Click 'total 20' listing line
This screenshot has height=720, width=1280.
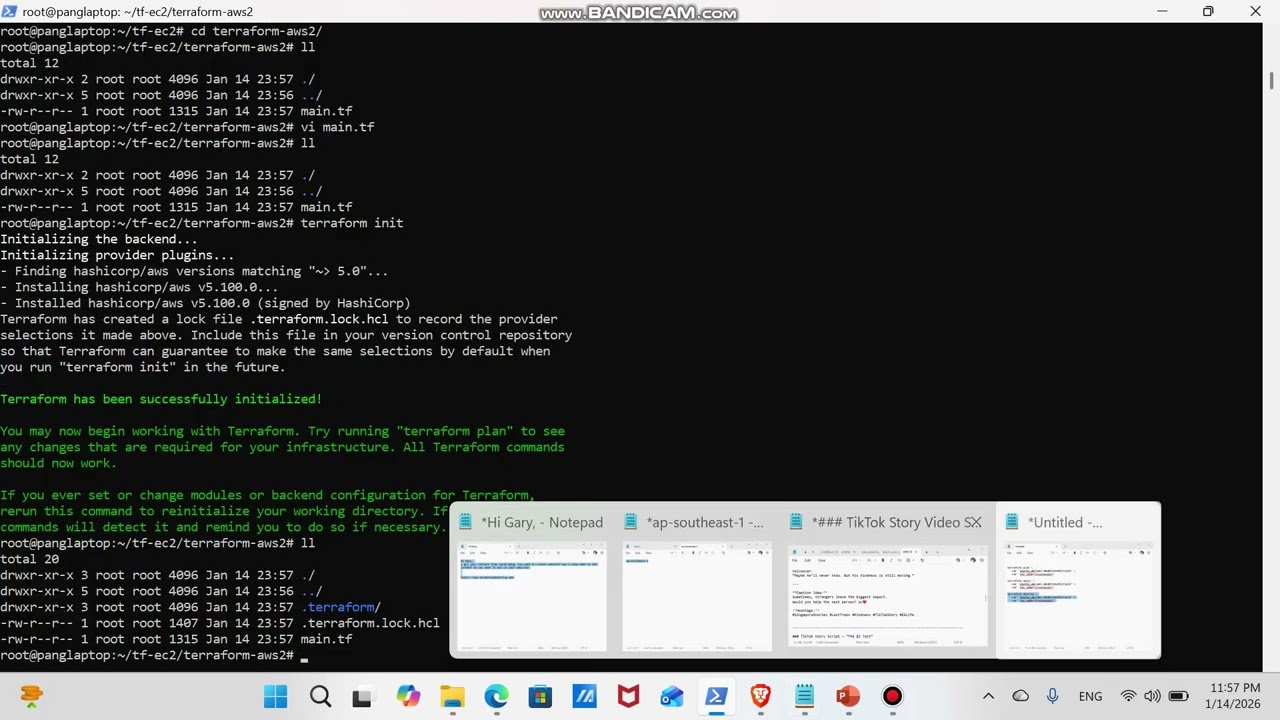[x=29, y=559]
